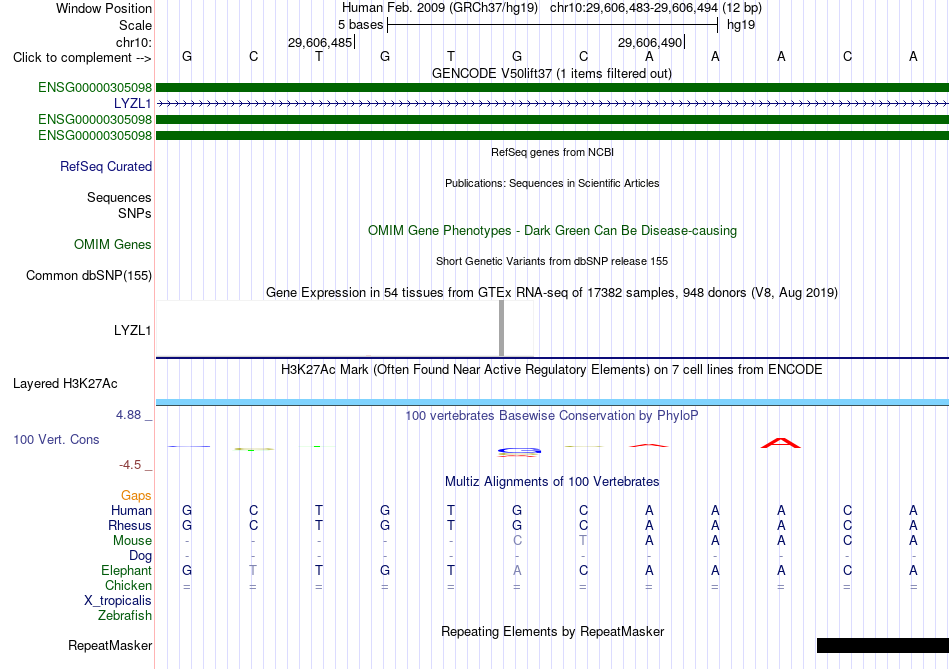The width and height of the screenshot is (950, 669).
Task: Click the second ENSG00000305098 gene label
Action: coord(95,119)
